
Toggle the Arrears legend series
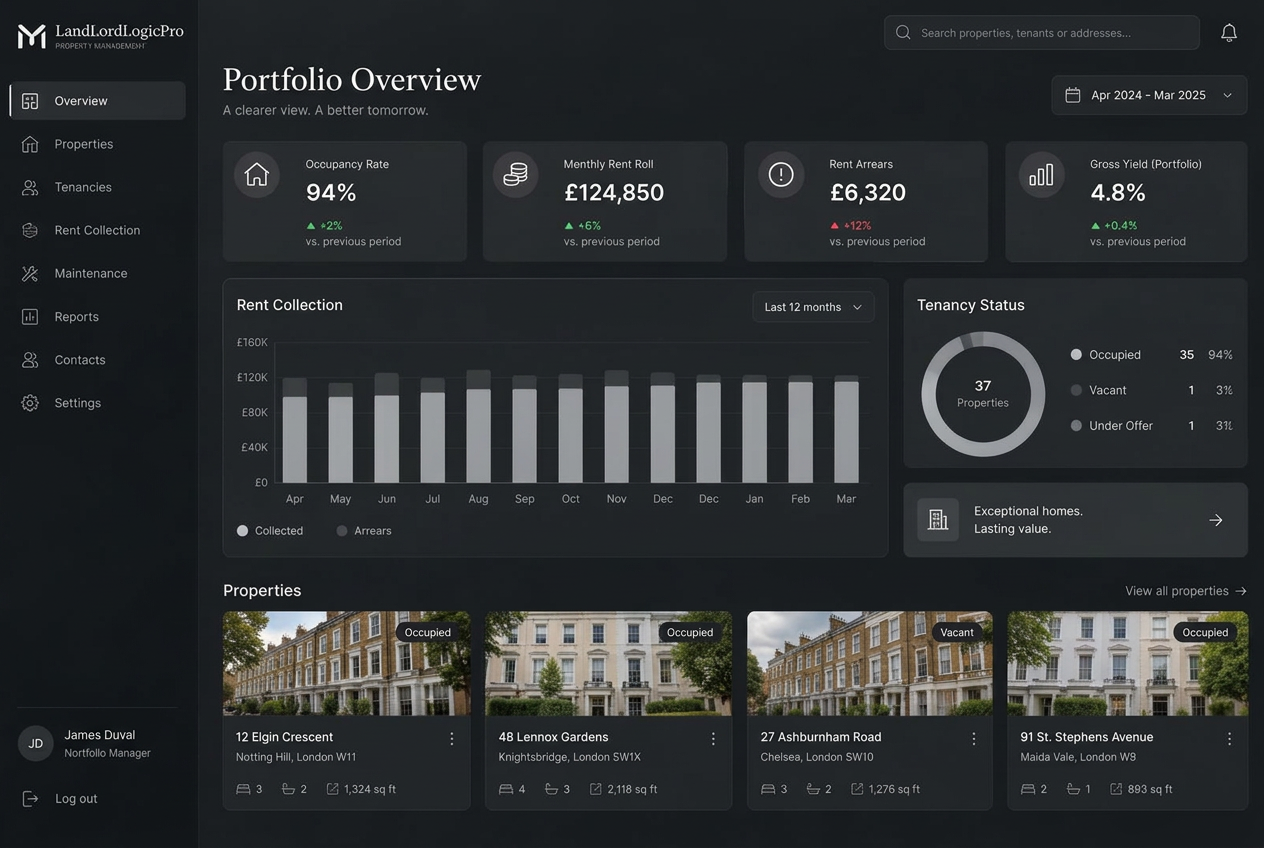(364, 531)
